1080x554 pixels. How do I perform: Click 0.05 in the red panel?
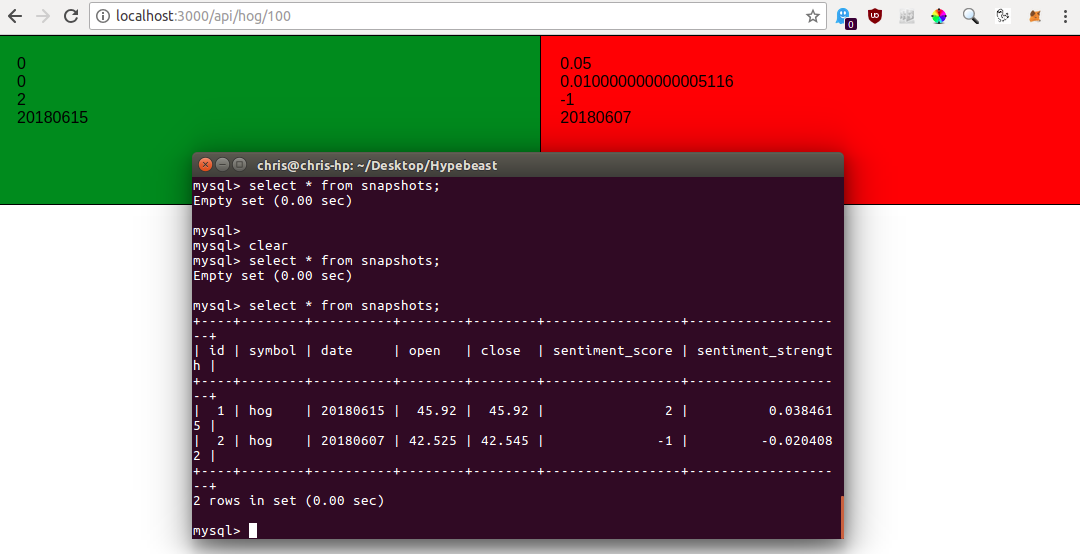point(576,63)
